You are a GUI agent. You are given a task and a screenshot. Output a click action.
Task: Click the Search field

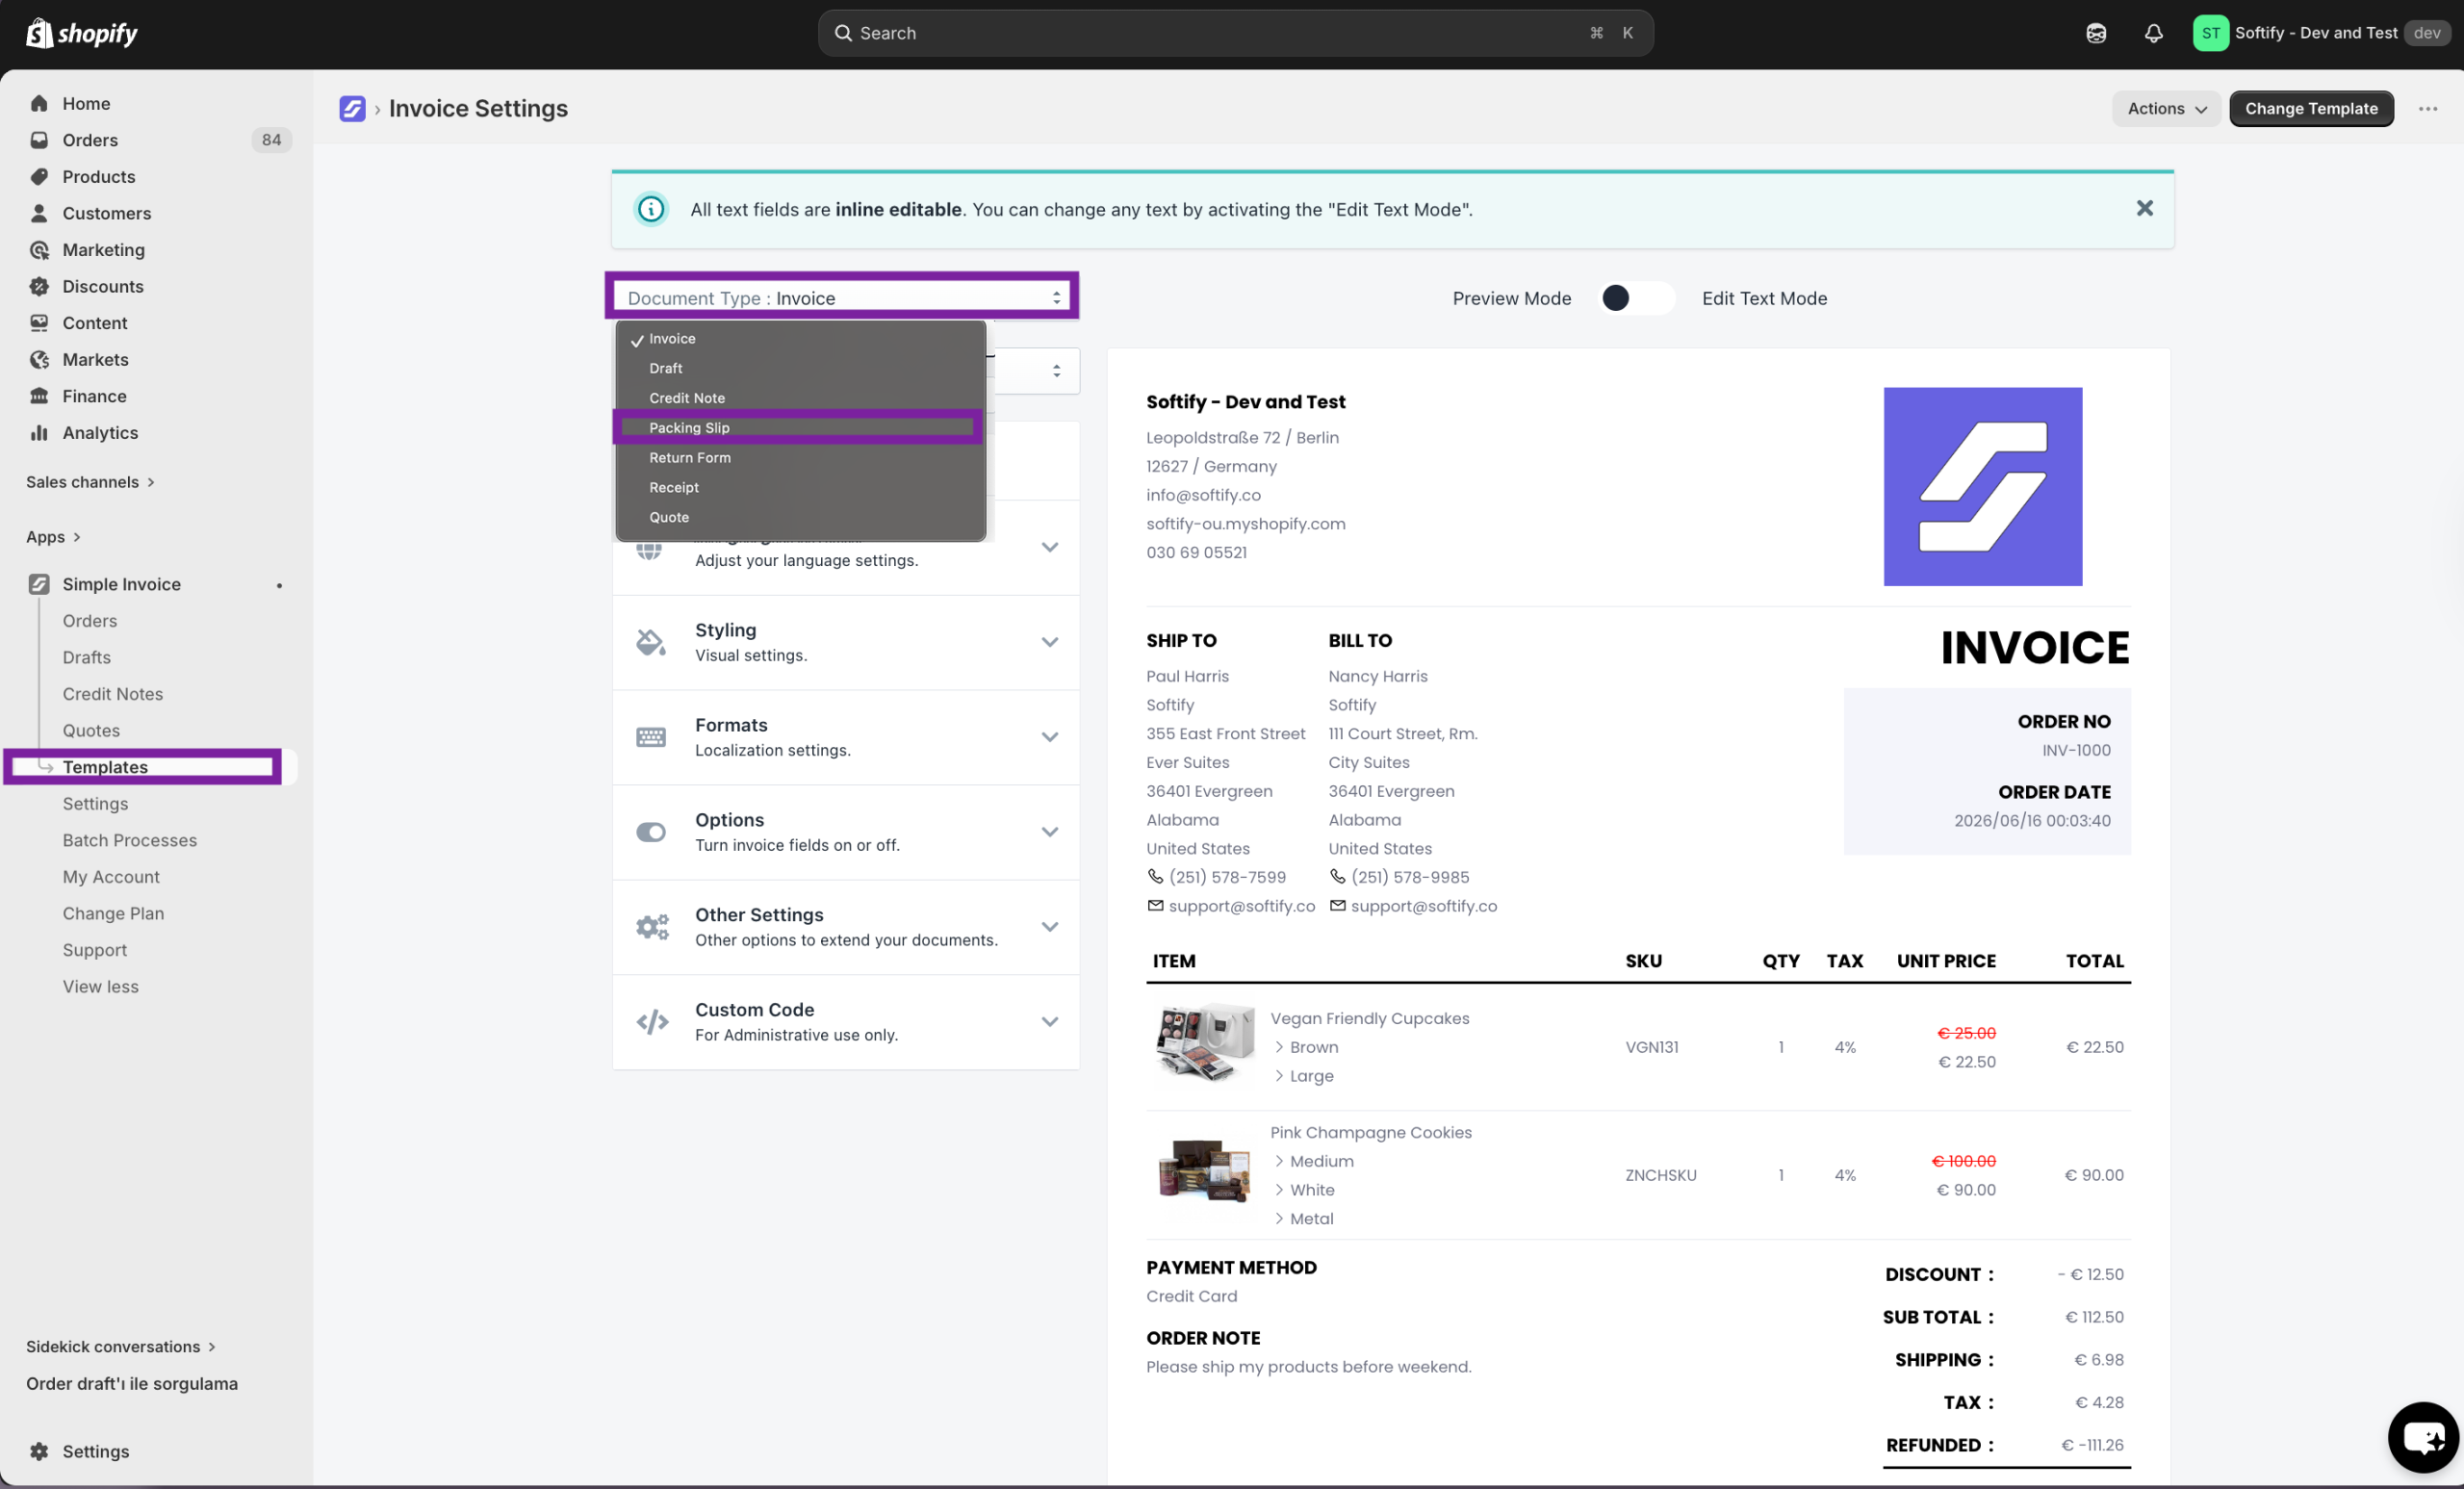click(1235, 33)
